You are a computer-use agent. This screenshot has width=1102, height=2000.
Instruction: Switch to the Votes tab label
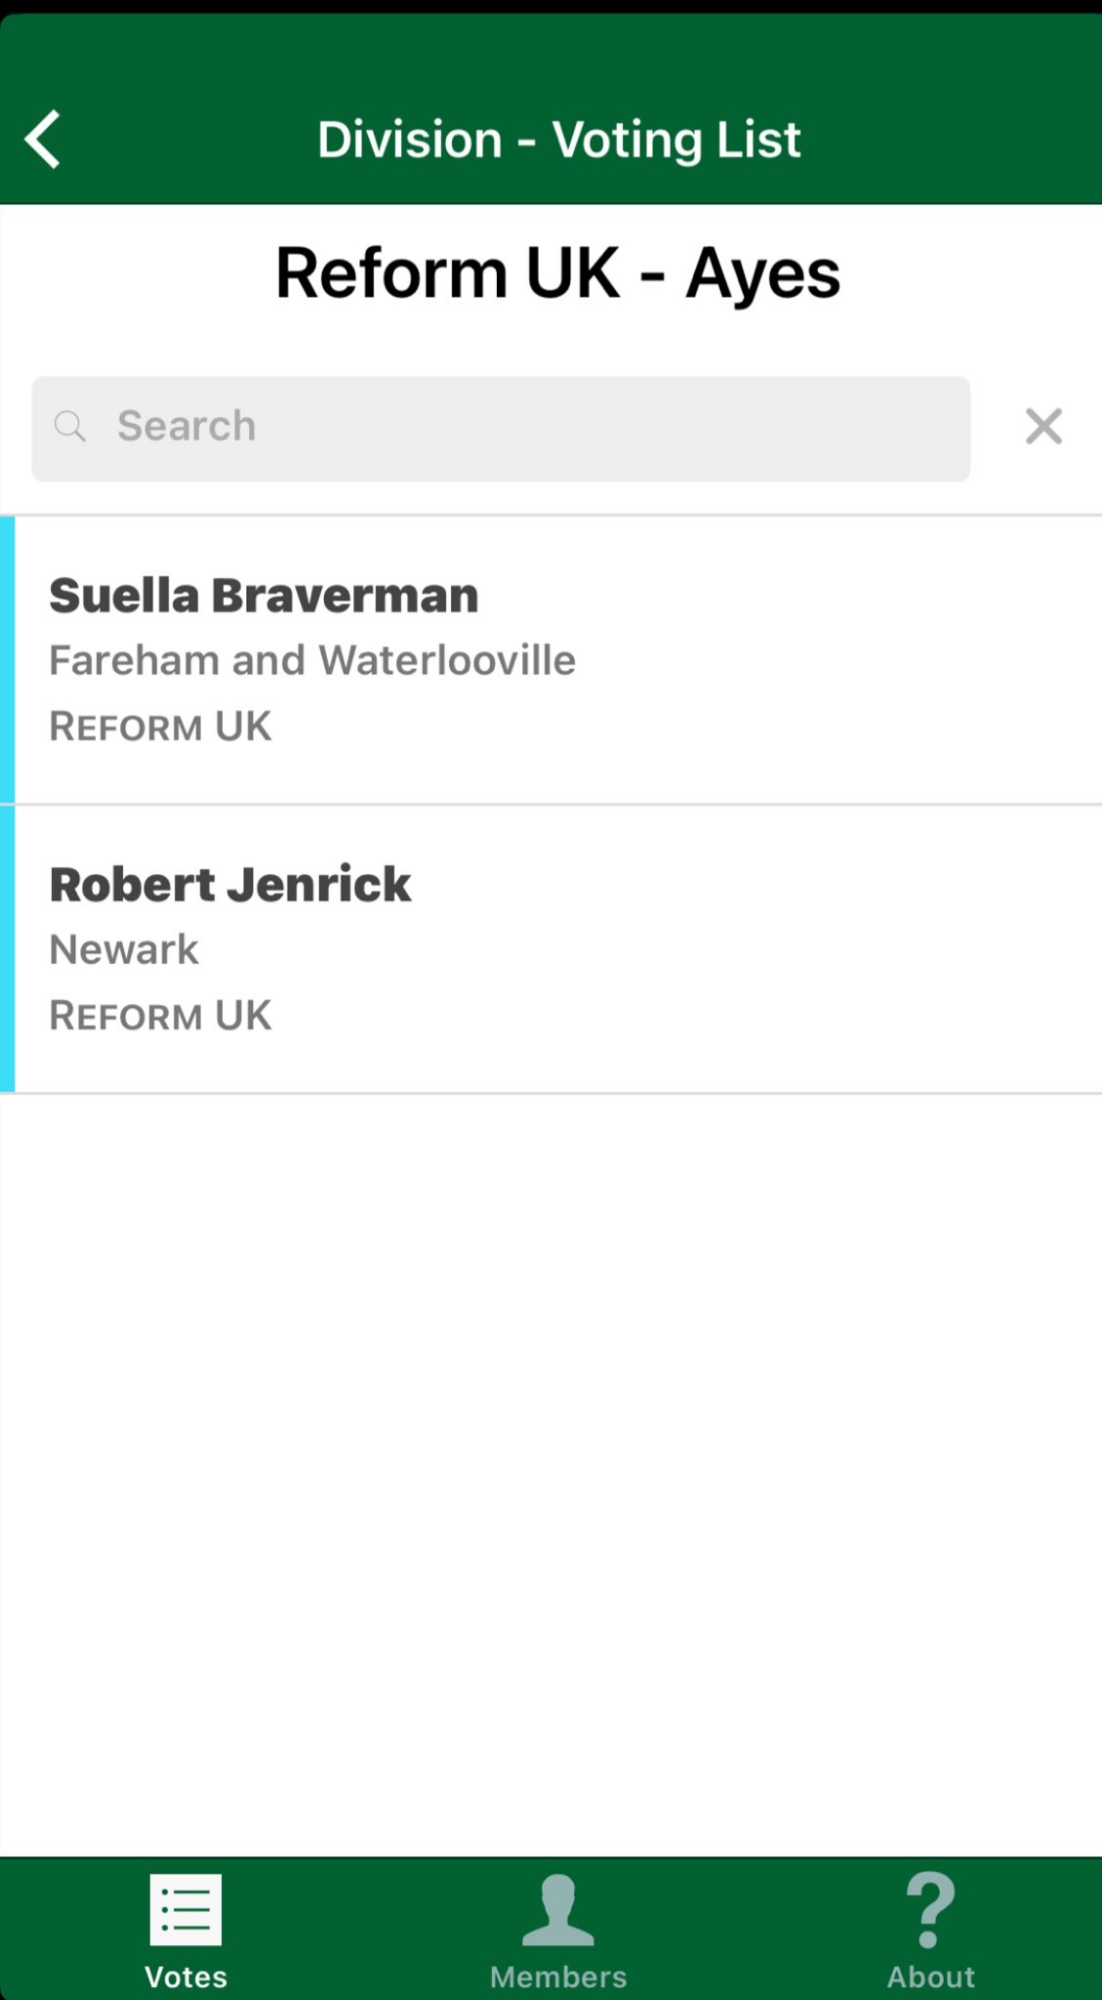pyautogui.click(x=186, y=1977)
